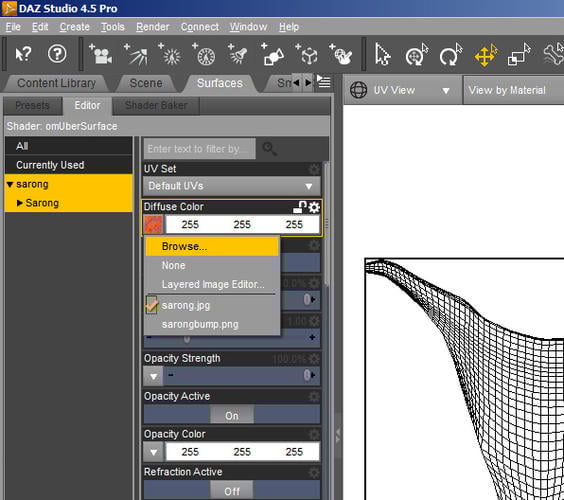Select the Translate tool with yellow arrows
The width and height of the screenshot is (564, 500).
486,55
